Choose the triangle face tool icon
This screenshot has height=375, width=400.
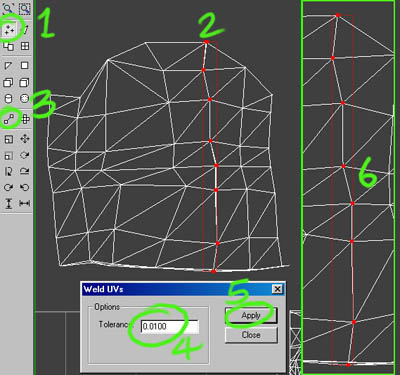tap(8, 65)
